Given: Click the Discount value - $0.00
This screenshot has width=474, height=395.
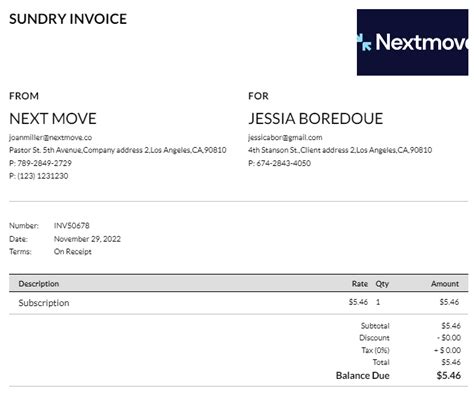Looking at the screenshot, I should pyautogui.click(x=449, y=338).
